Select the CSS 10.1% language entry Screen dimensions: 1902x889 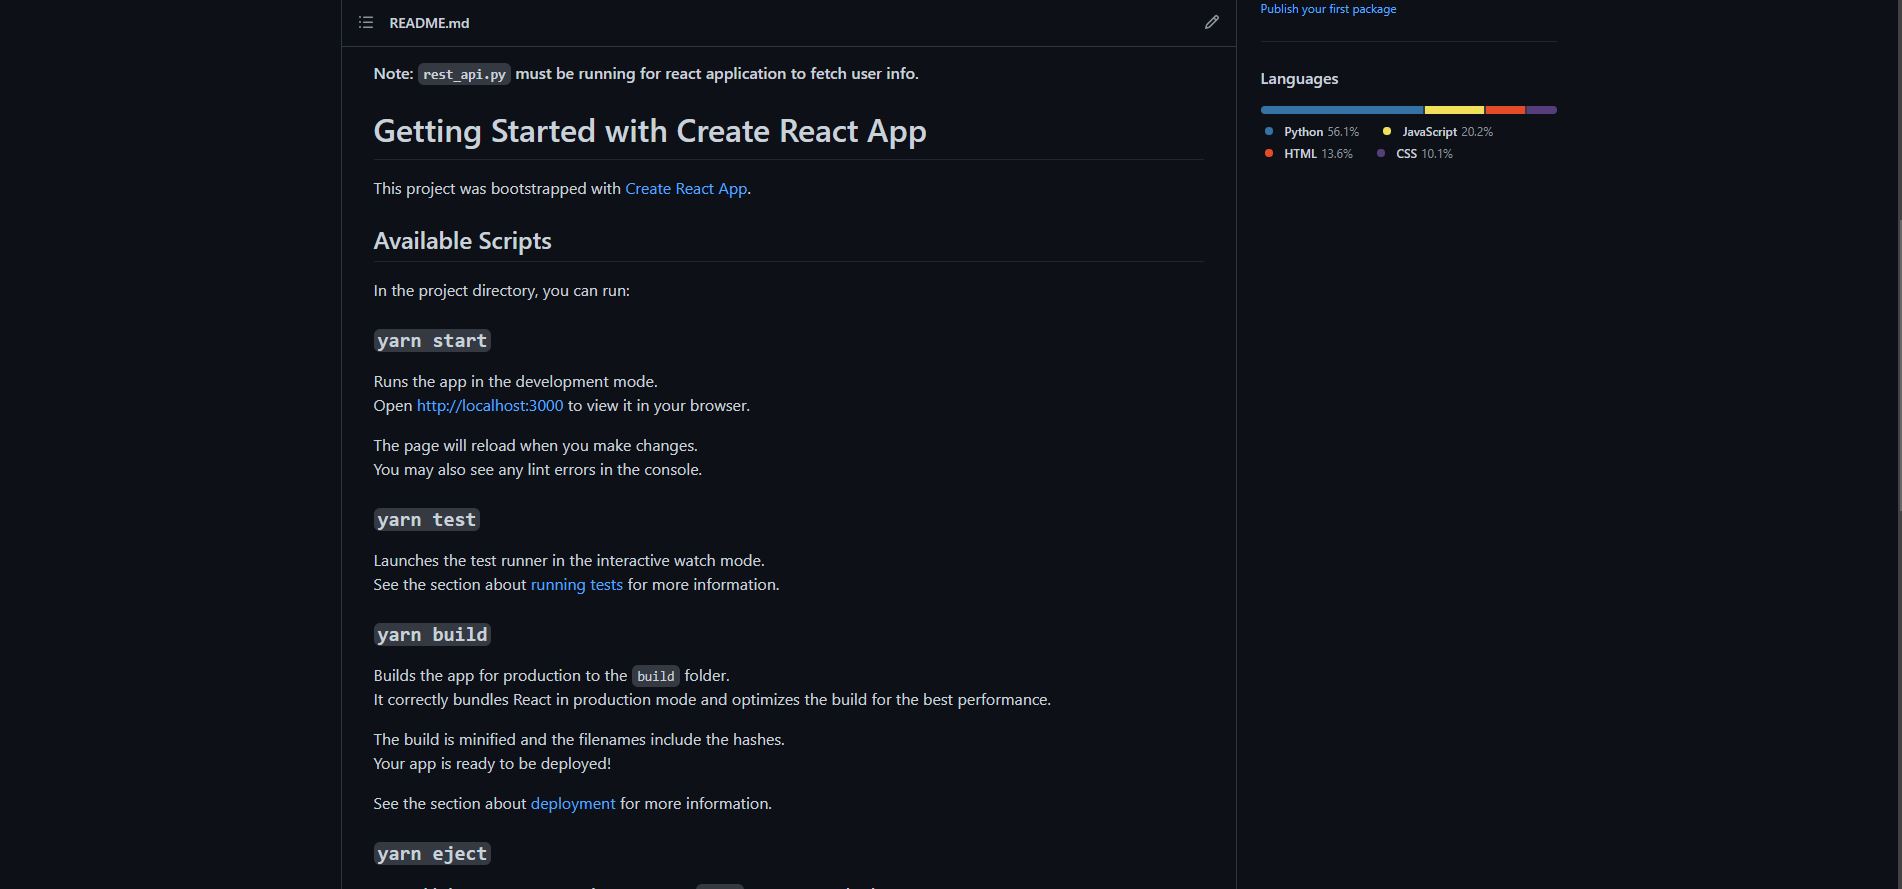pos(1415,153)
